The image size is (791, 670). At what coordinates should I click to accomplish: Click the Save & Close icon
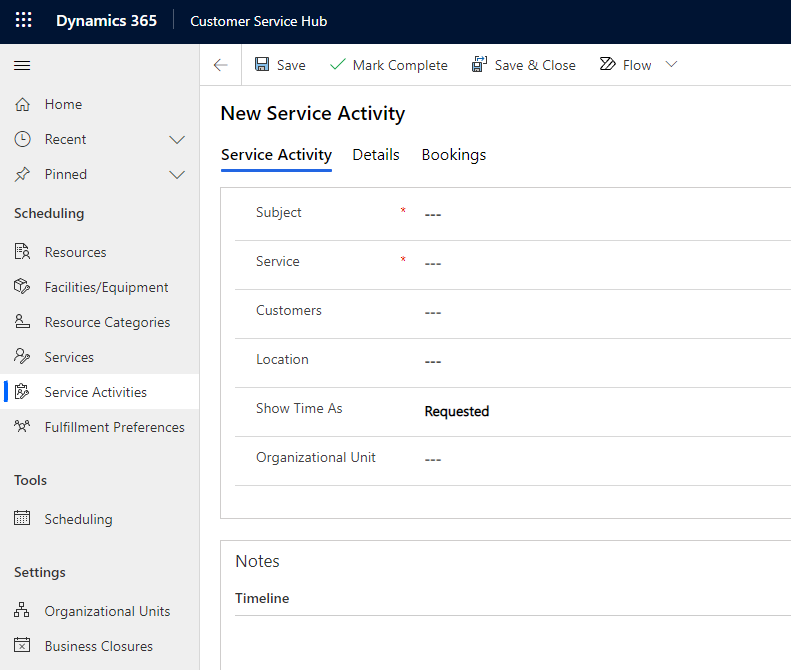point(479,64)
